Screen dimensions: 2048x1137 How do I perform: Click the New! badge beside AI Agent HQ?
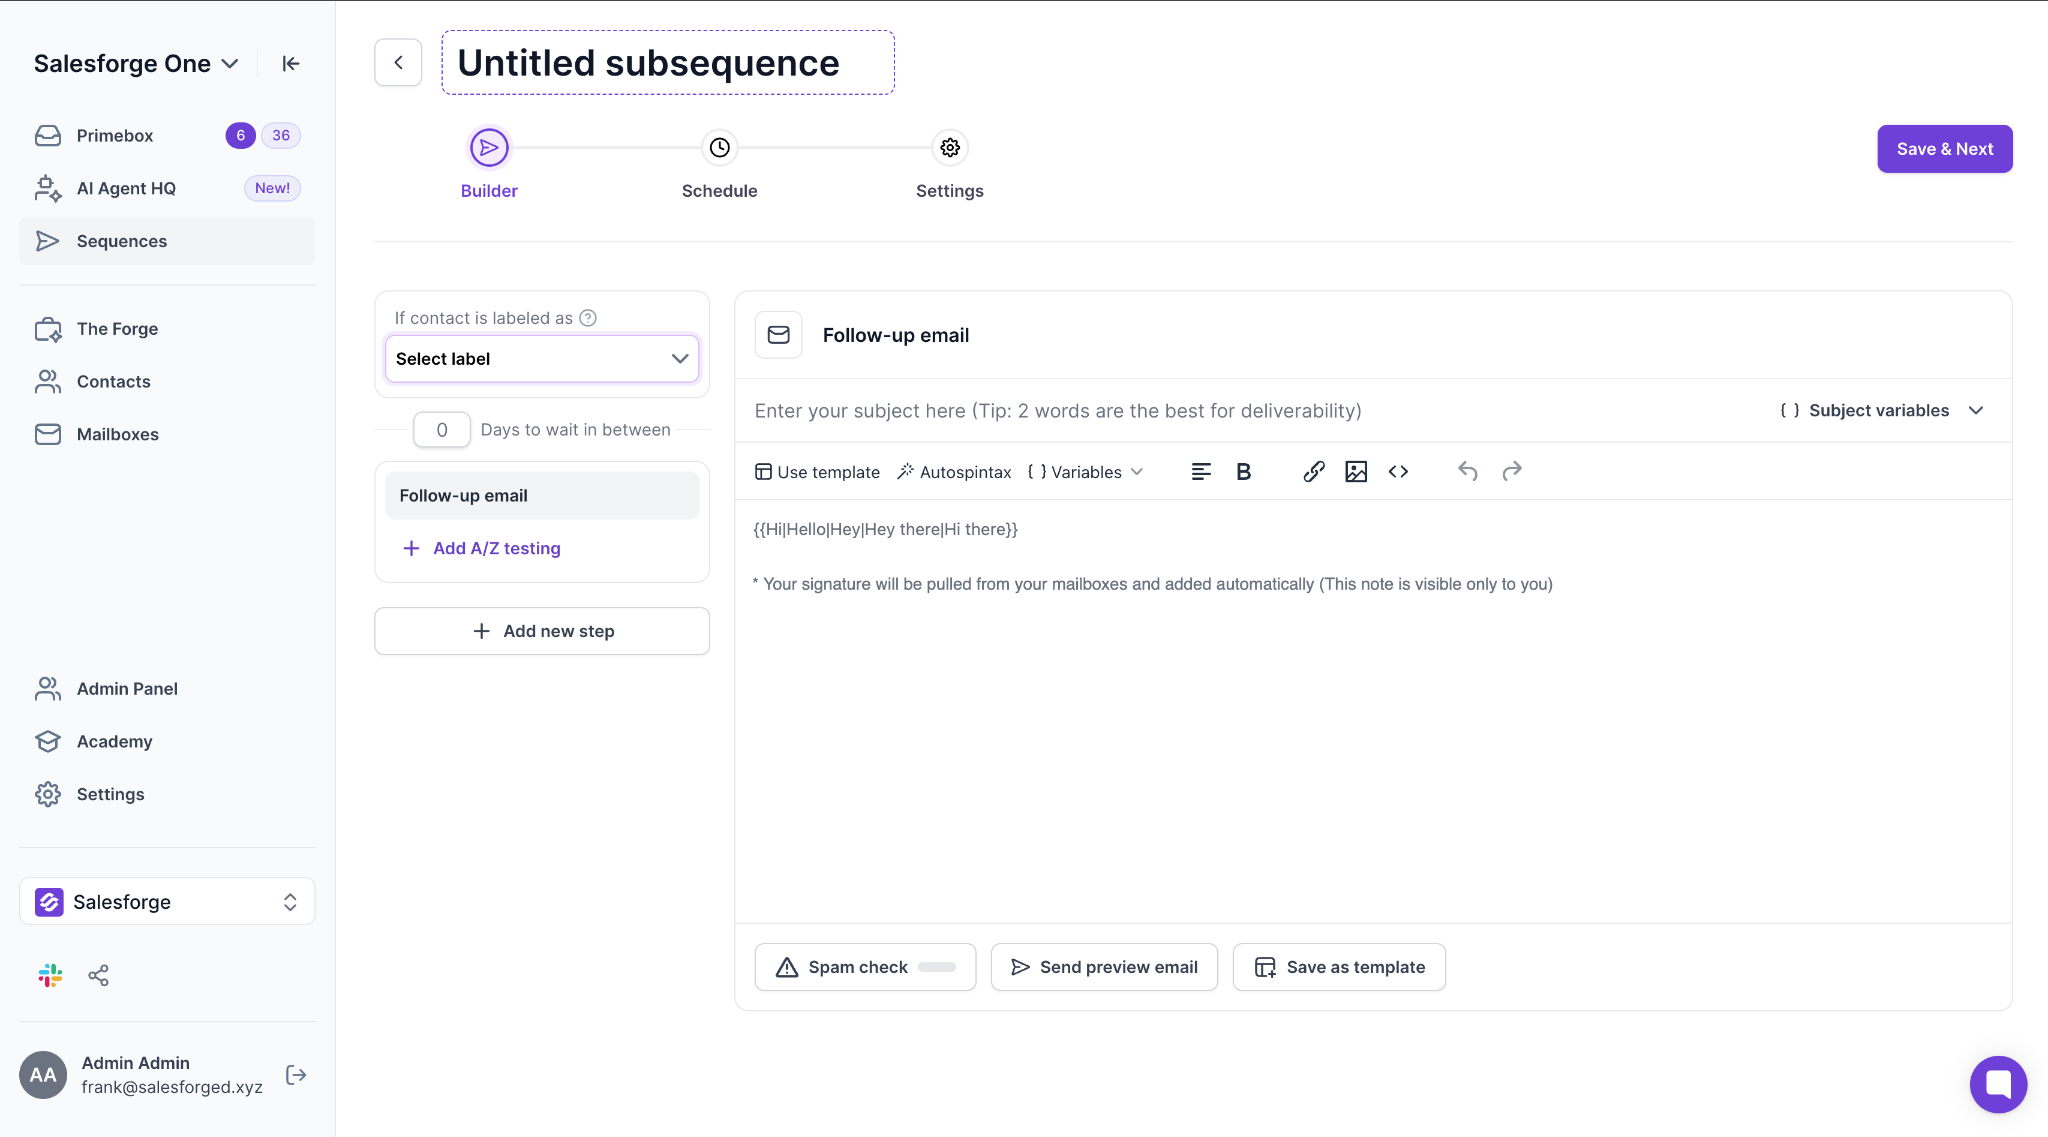pyautogui.click(x=272, y=188)
